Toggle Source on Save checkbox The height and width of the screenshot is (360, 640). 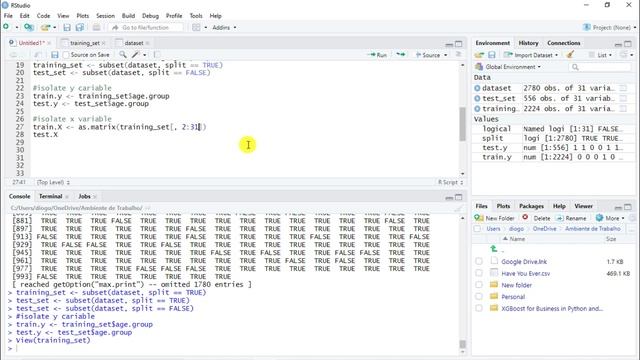[66, 55]
